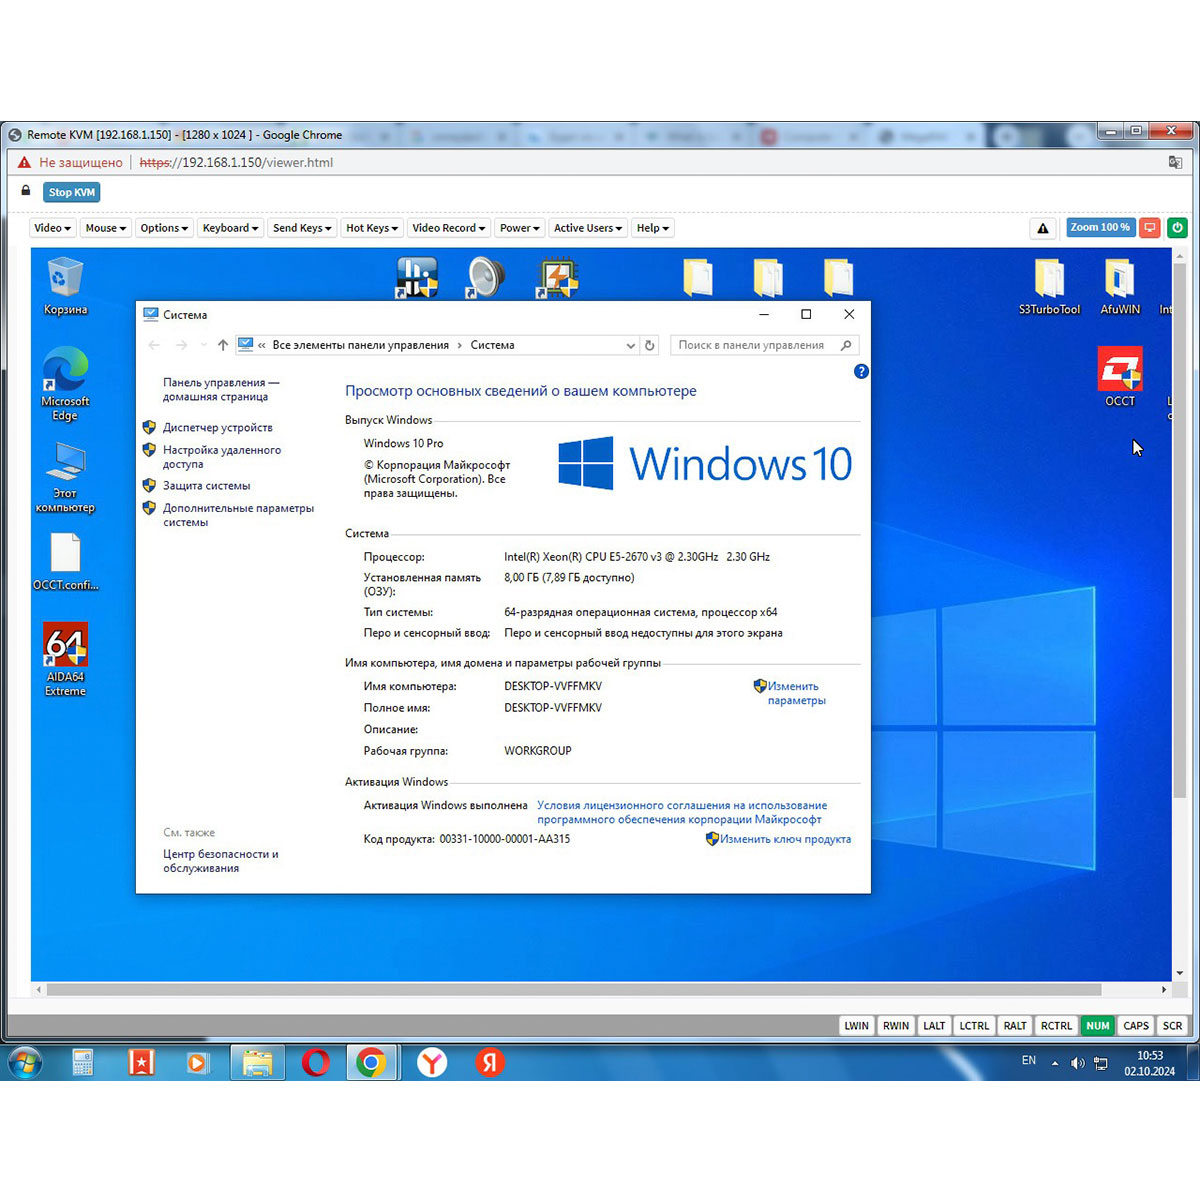Click the help question mark icon
Viewport: 1200px width, 1200px height.
pyautogui.click(x=861, y=371)
